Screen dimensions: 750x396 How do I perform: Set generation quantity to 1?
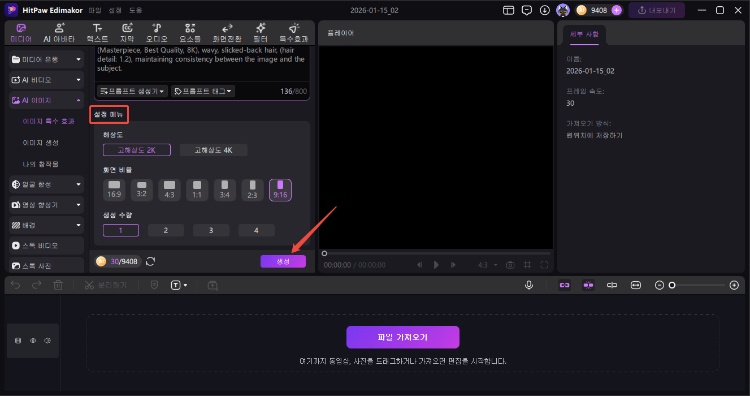pyautogui.click(x=121, y=231)
